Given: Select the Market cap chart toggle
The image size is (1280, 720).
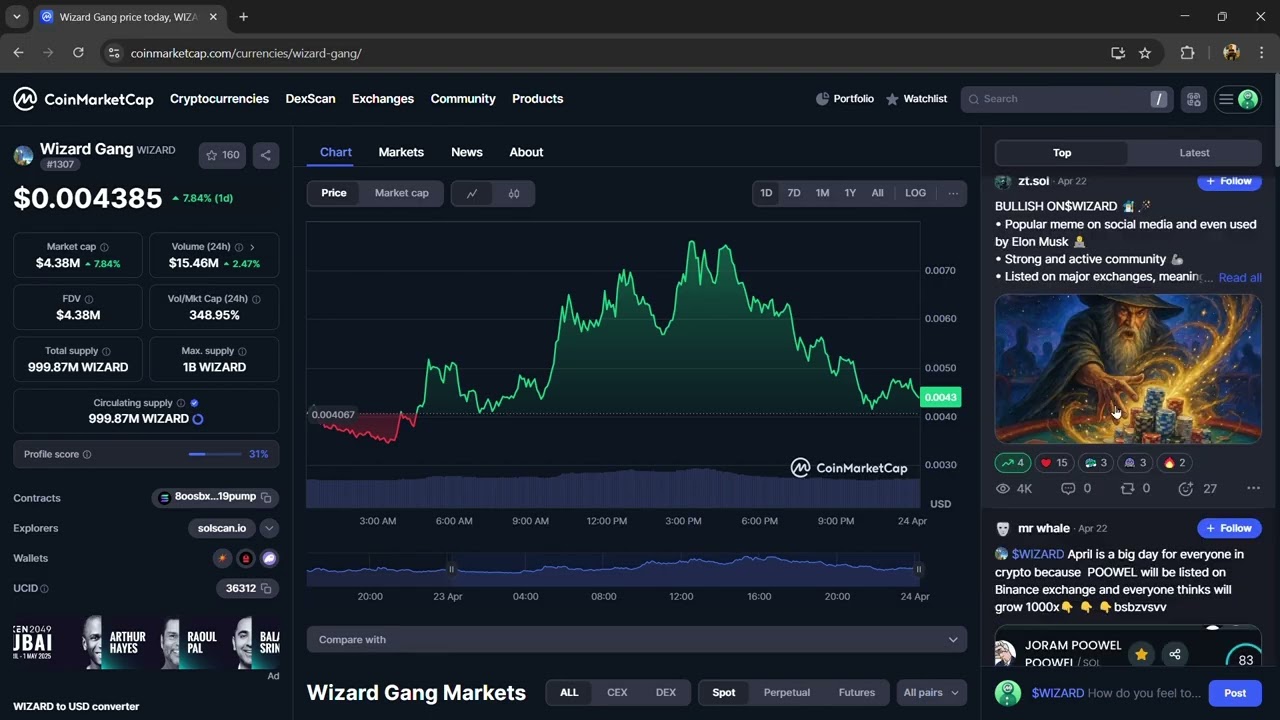Looking at the screenshot, I should click(402, 193).
